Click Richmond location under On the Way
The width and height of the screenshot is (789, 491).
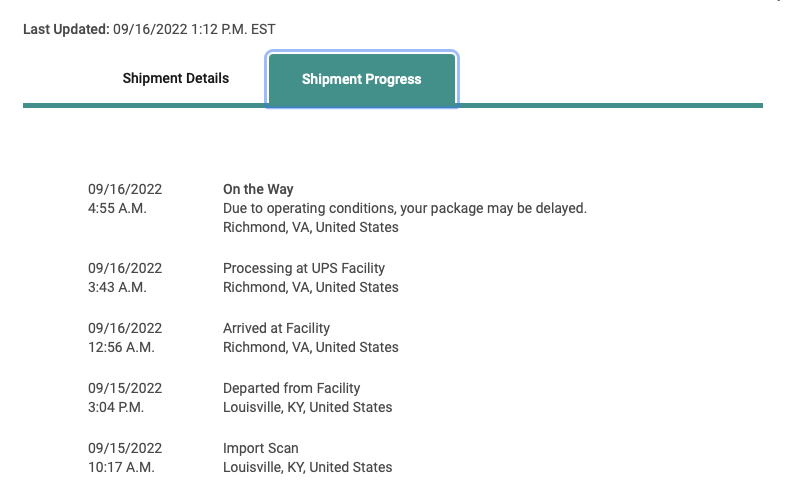310,227
